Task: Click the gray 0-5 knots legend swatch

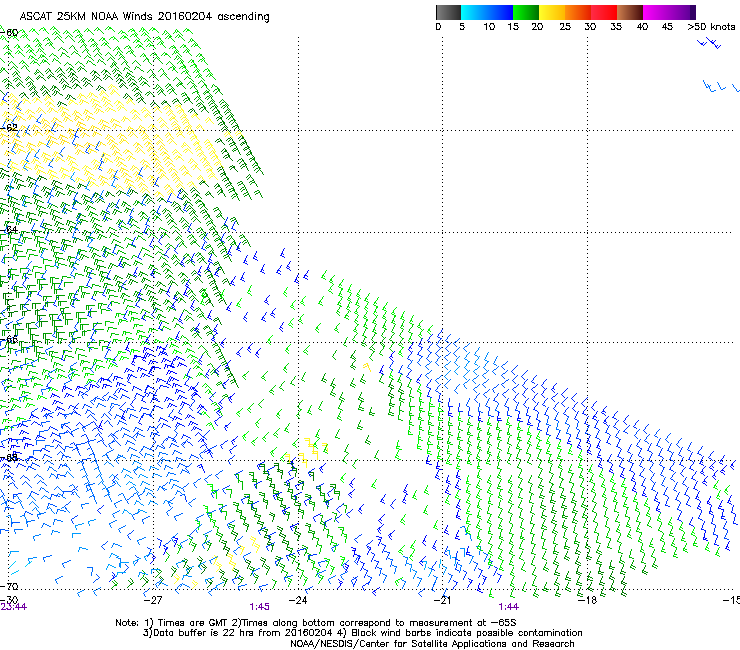Action: pyautogui.click(x=448, y=12)
